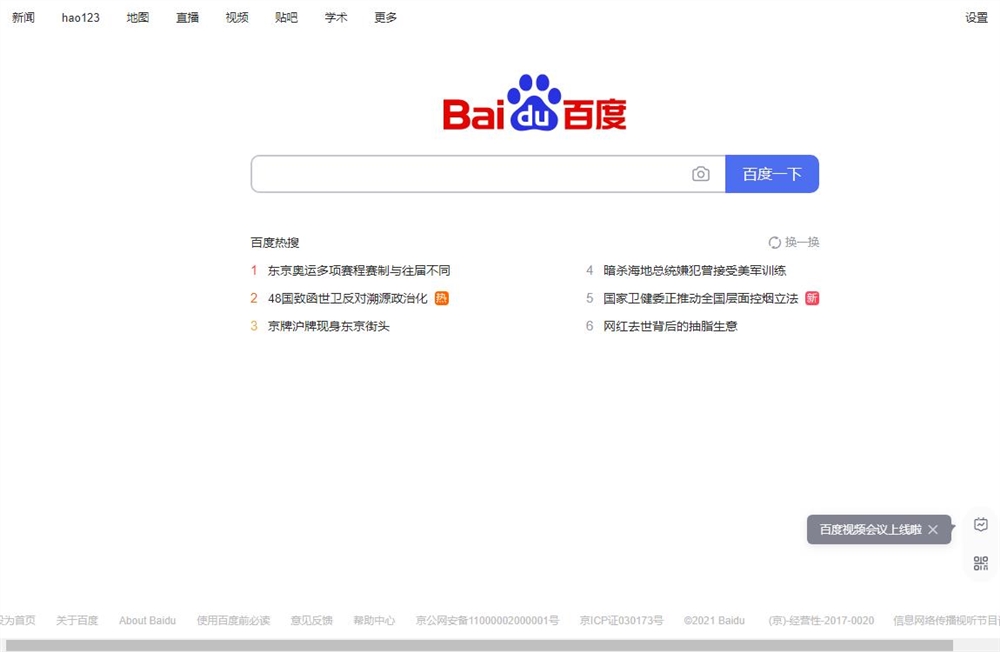Open the 新闻 menu item
The width and height of the screenshot is (1000, 652).
[x=24, y=17]
